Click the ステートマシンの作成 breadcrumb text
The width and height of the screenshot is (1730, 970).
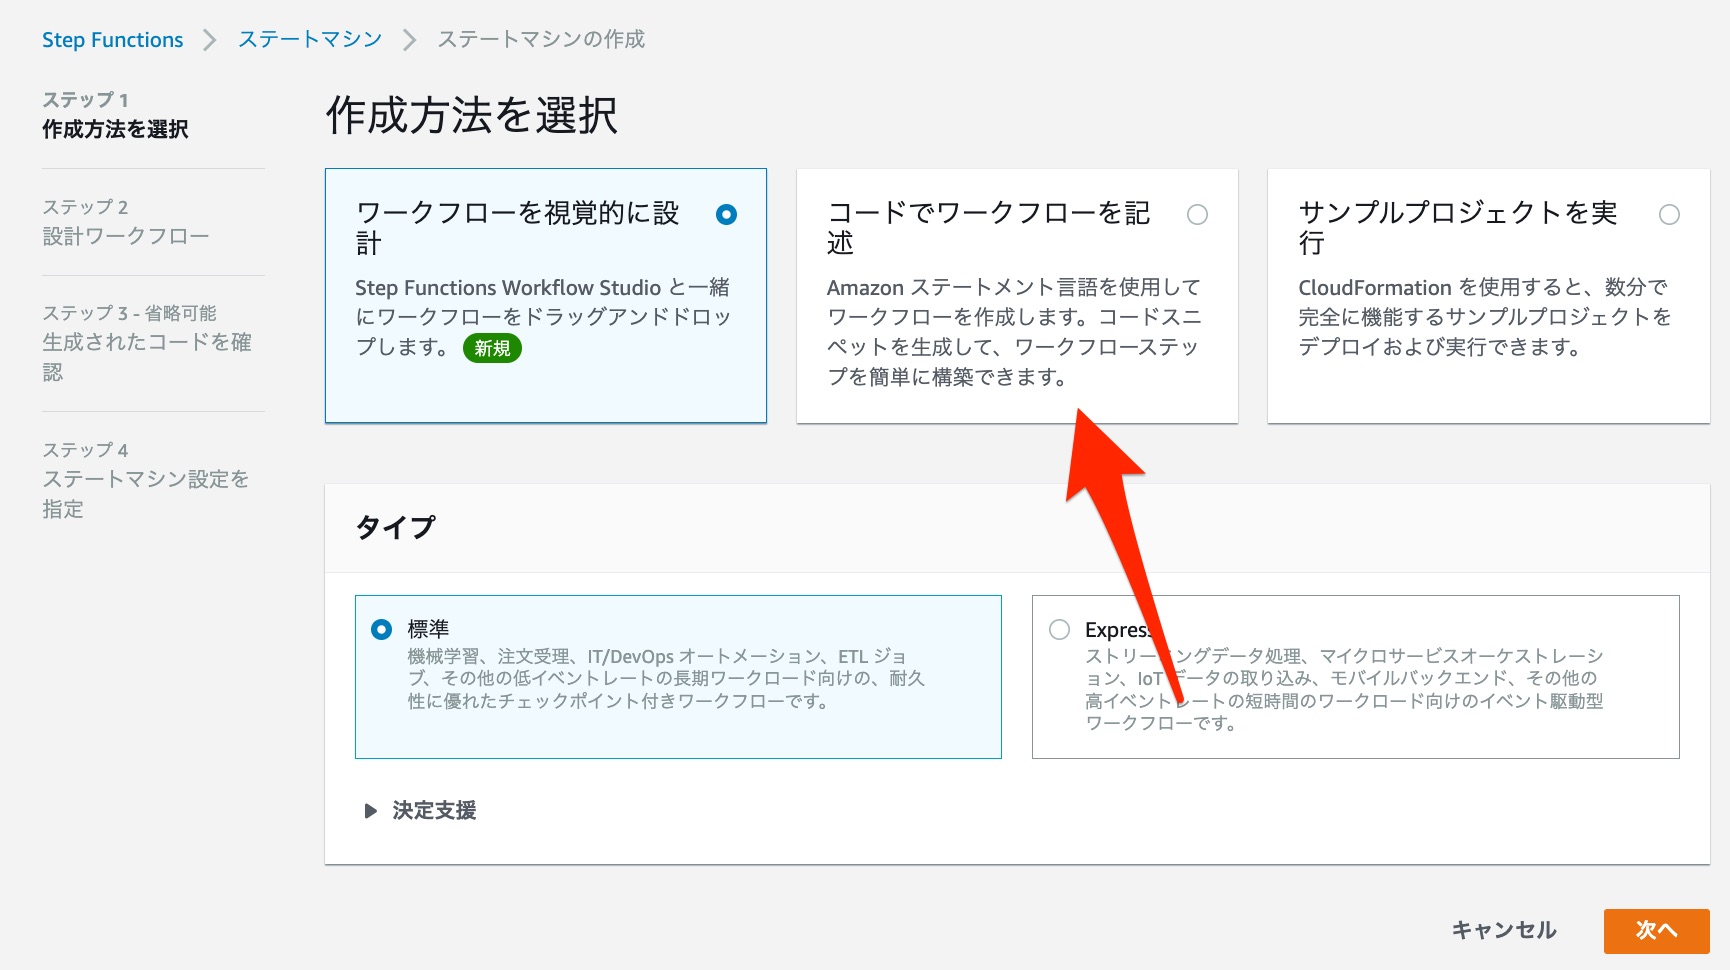pyautogui.click(x=540, y=38)
